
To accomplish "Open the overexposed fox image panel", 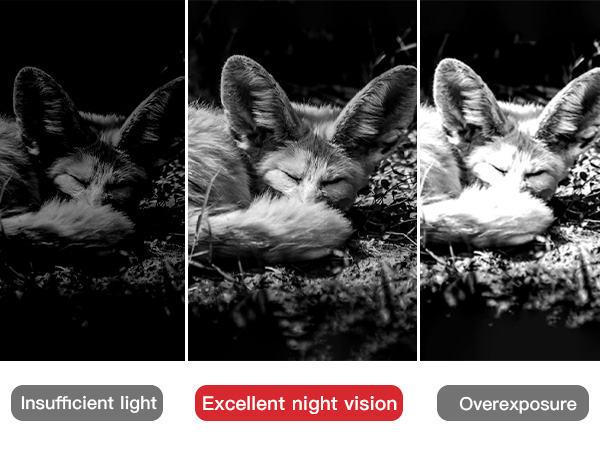I will click(510, 180).
